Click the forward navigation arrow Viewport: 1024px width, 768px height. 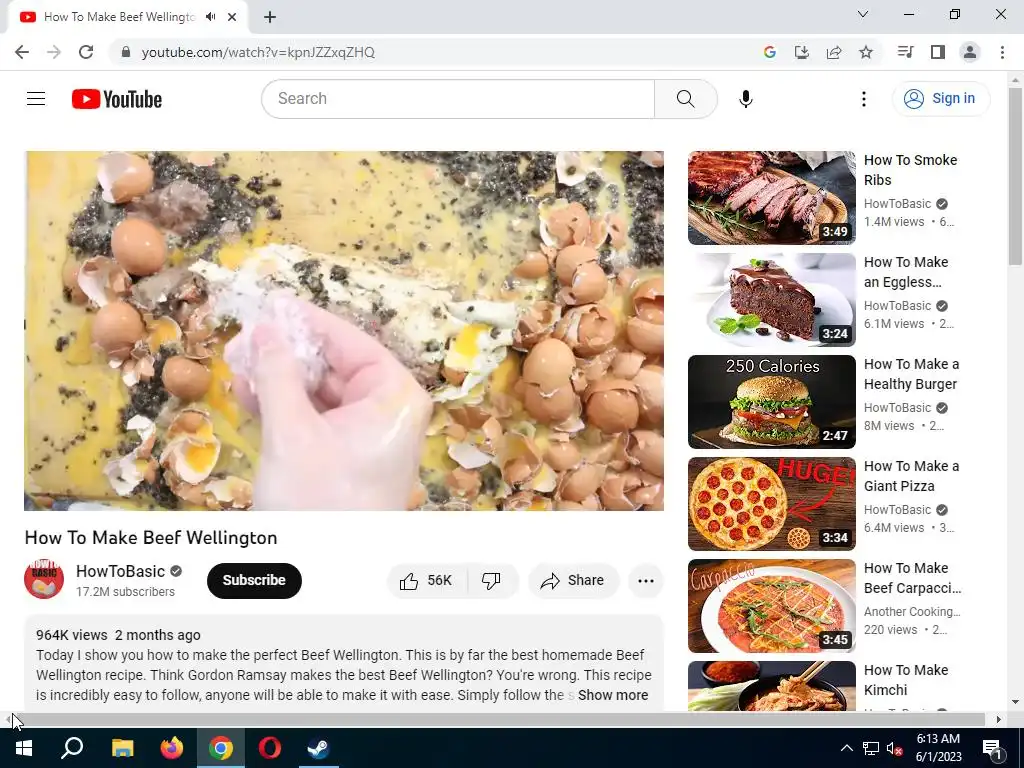pos(54,52)
